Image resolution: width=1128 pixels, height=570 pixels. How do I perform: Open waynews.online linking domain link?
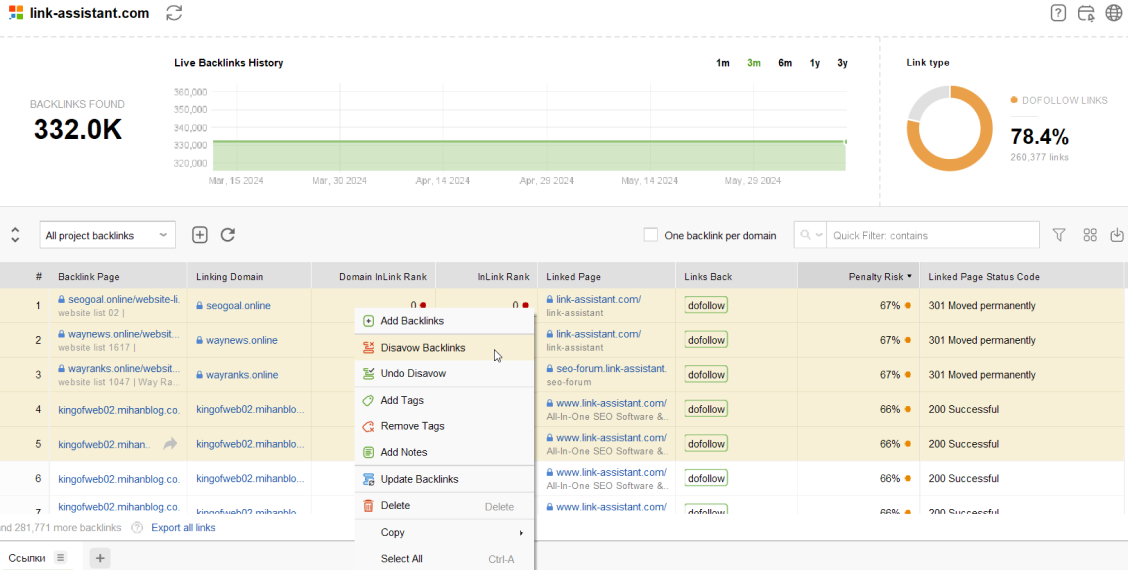[242, 340]
